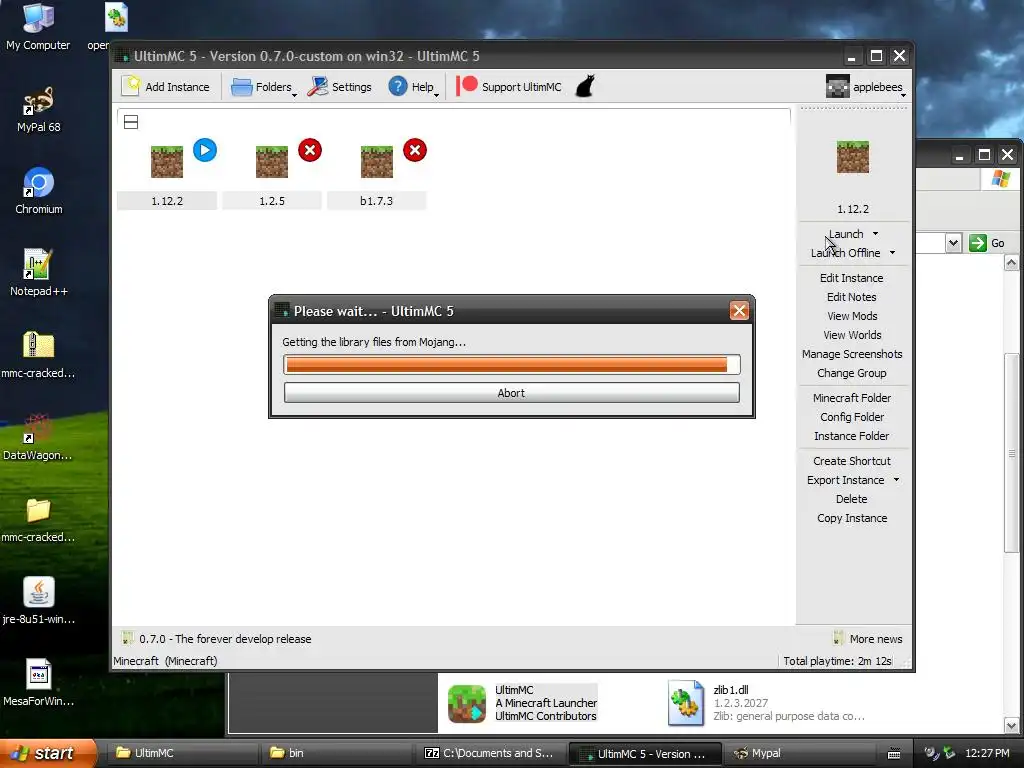This screenshot has height=768, width=1024.
Task: Click Launch in the instance sidebar
Action: pos(846,234)
